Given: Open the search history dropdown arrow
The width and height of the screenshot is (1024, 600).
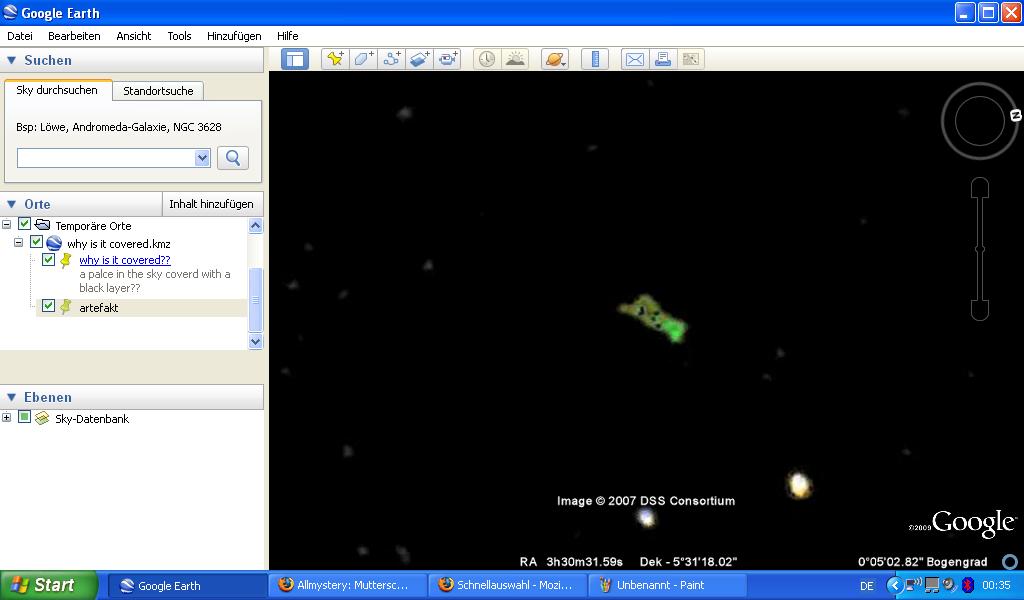Looking at the screenshot, I should pyautogui.click(x=202, y=158).
